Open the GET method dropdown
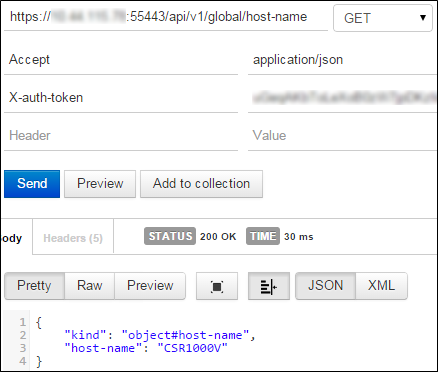This screenshot has width=438, height=372. point(383,18)
